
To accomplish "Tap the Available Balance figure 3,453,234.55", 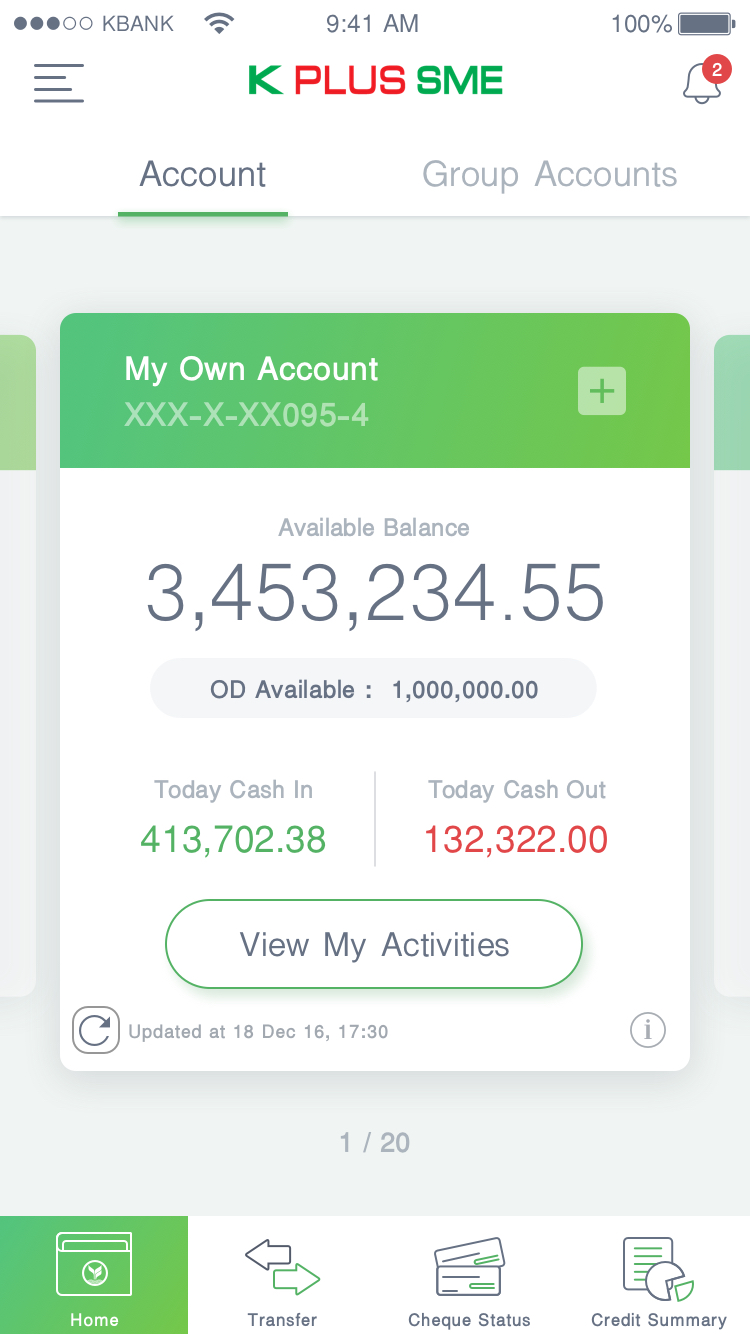I will 375,593.
